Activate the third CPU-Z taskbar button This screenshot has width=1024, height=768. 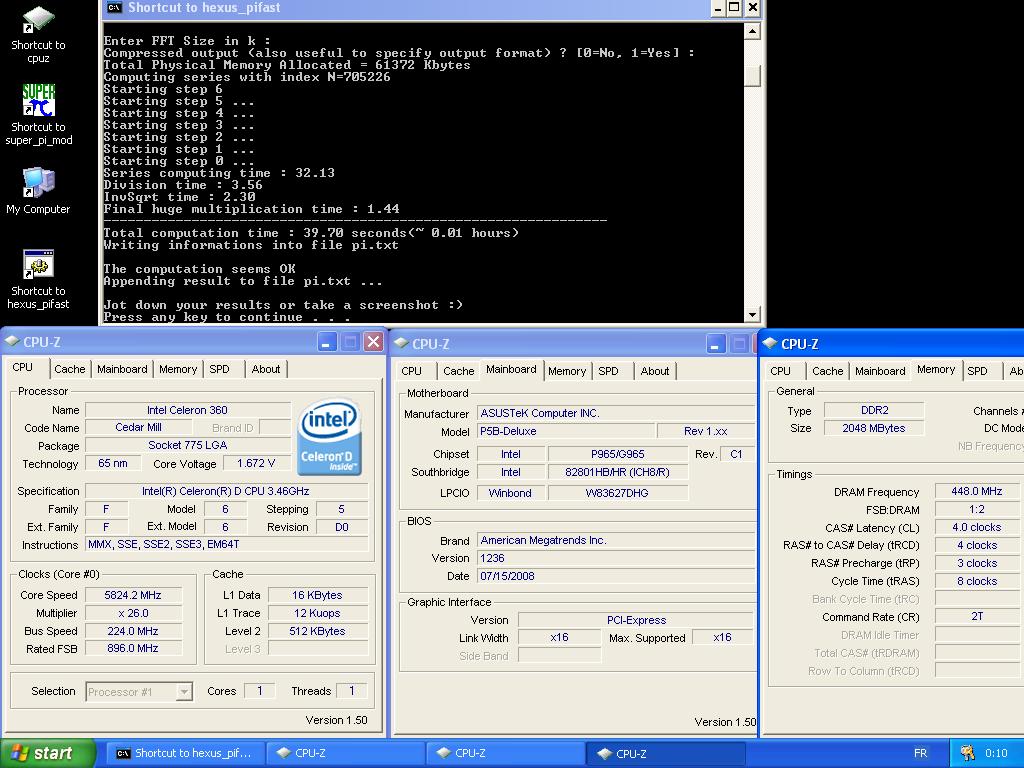coord(665,753)
